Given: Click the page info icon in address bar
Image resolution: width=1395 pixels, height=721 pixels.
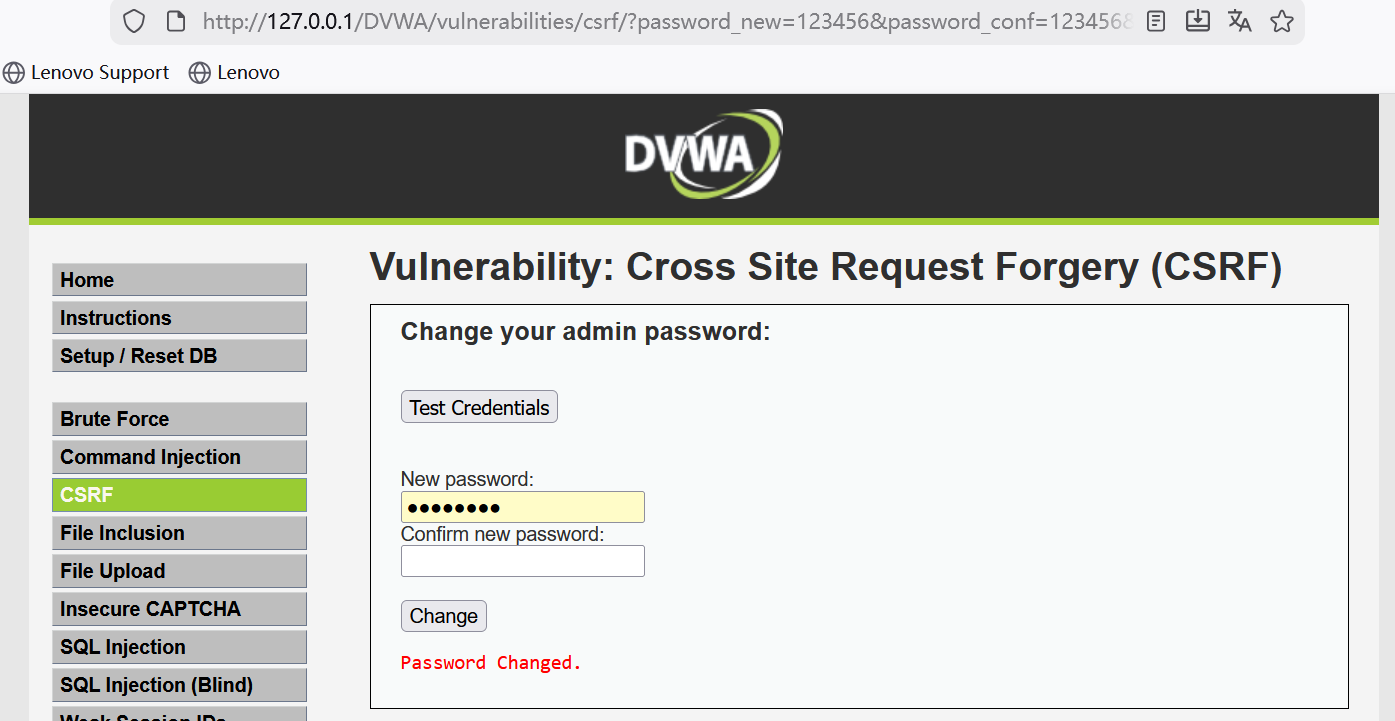Looking at the screenshot, I should (x=176, y=21).
